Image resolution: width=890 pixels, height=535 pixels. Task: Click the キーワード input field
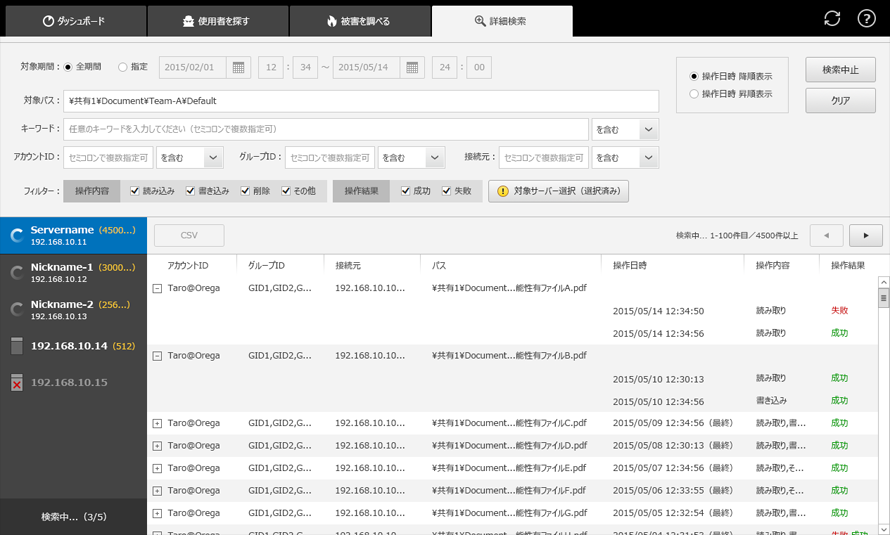tap(325, 130)
